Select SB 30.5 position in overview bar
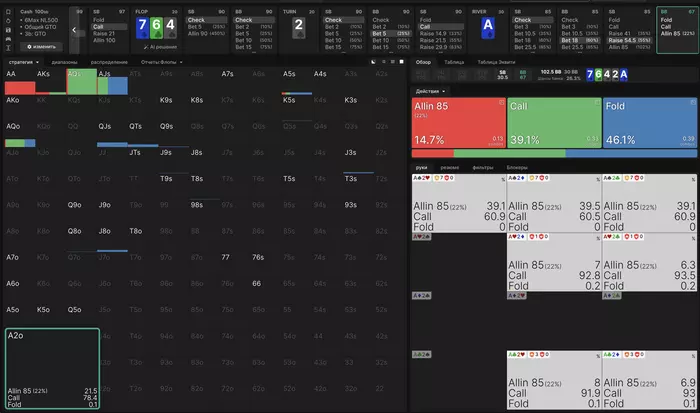Screen dimensions: 700x413 [502, 75]
